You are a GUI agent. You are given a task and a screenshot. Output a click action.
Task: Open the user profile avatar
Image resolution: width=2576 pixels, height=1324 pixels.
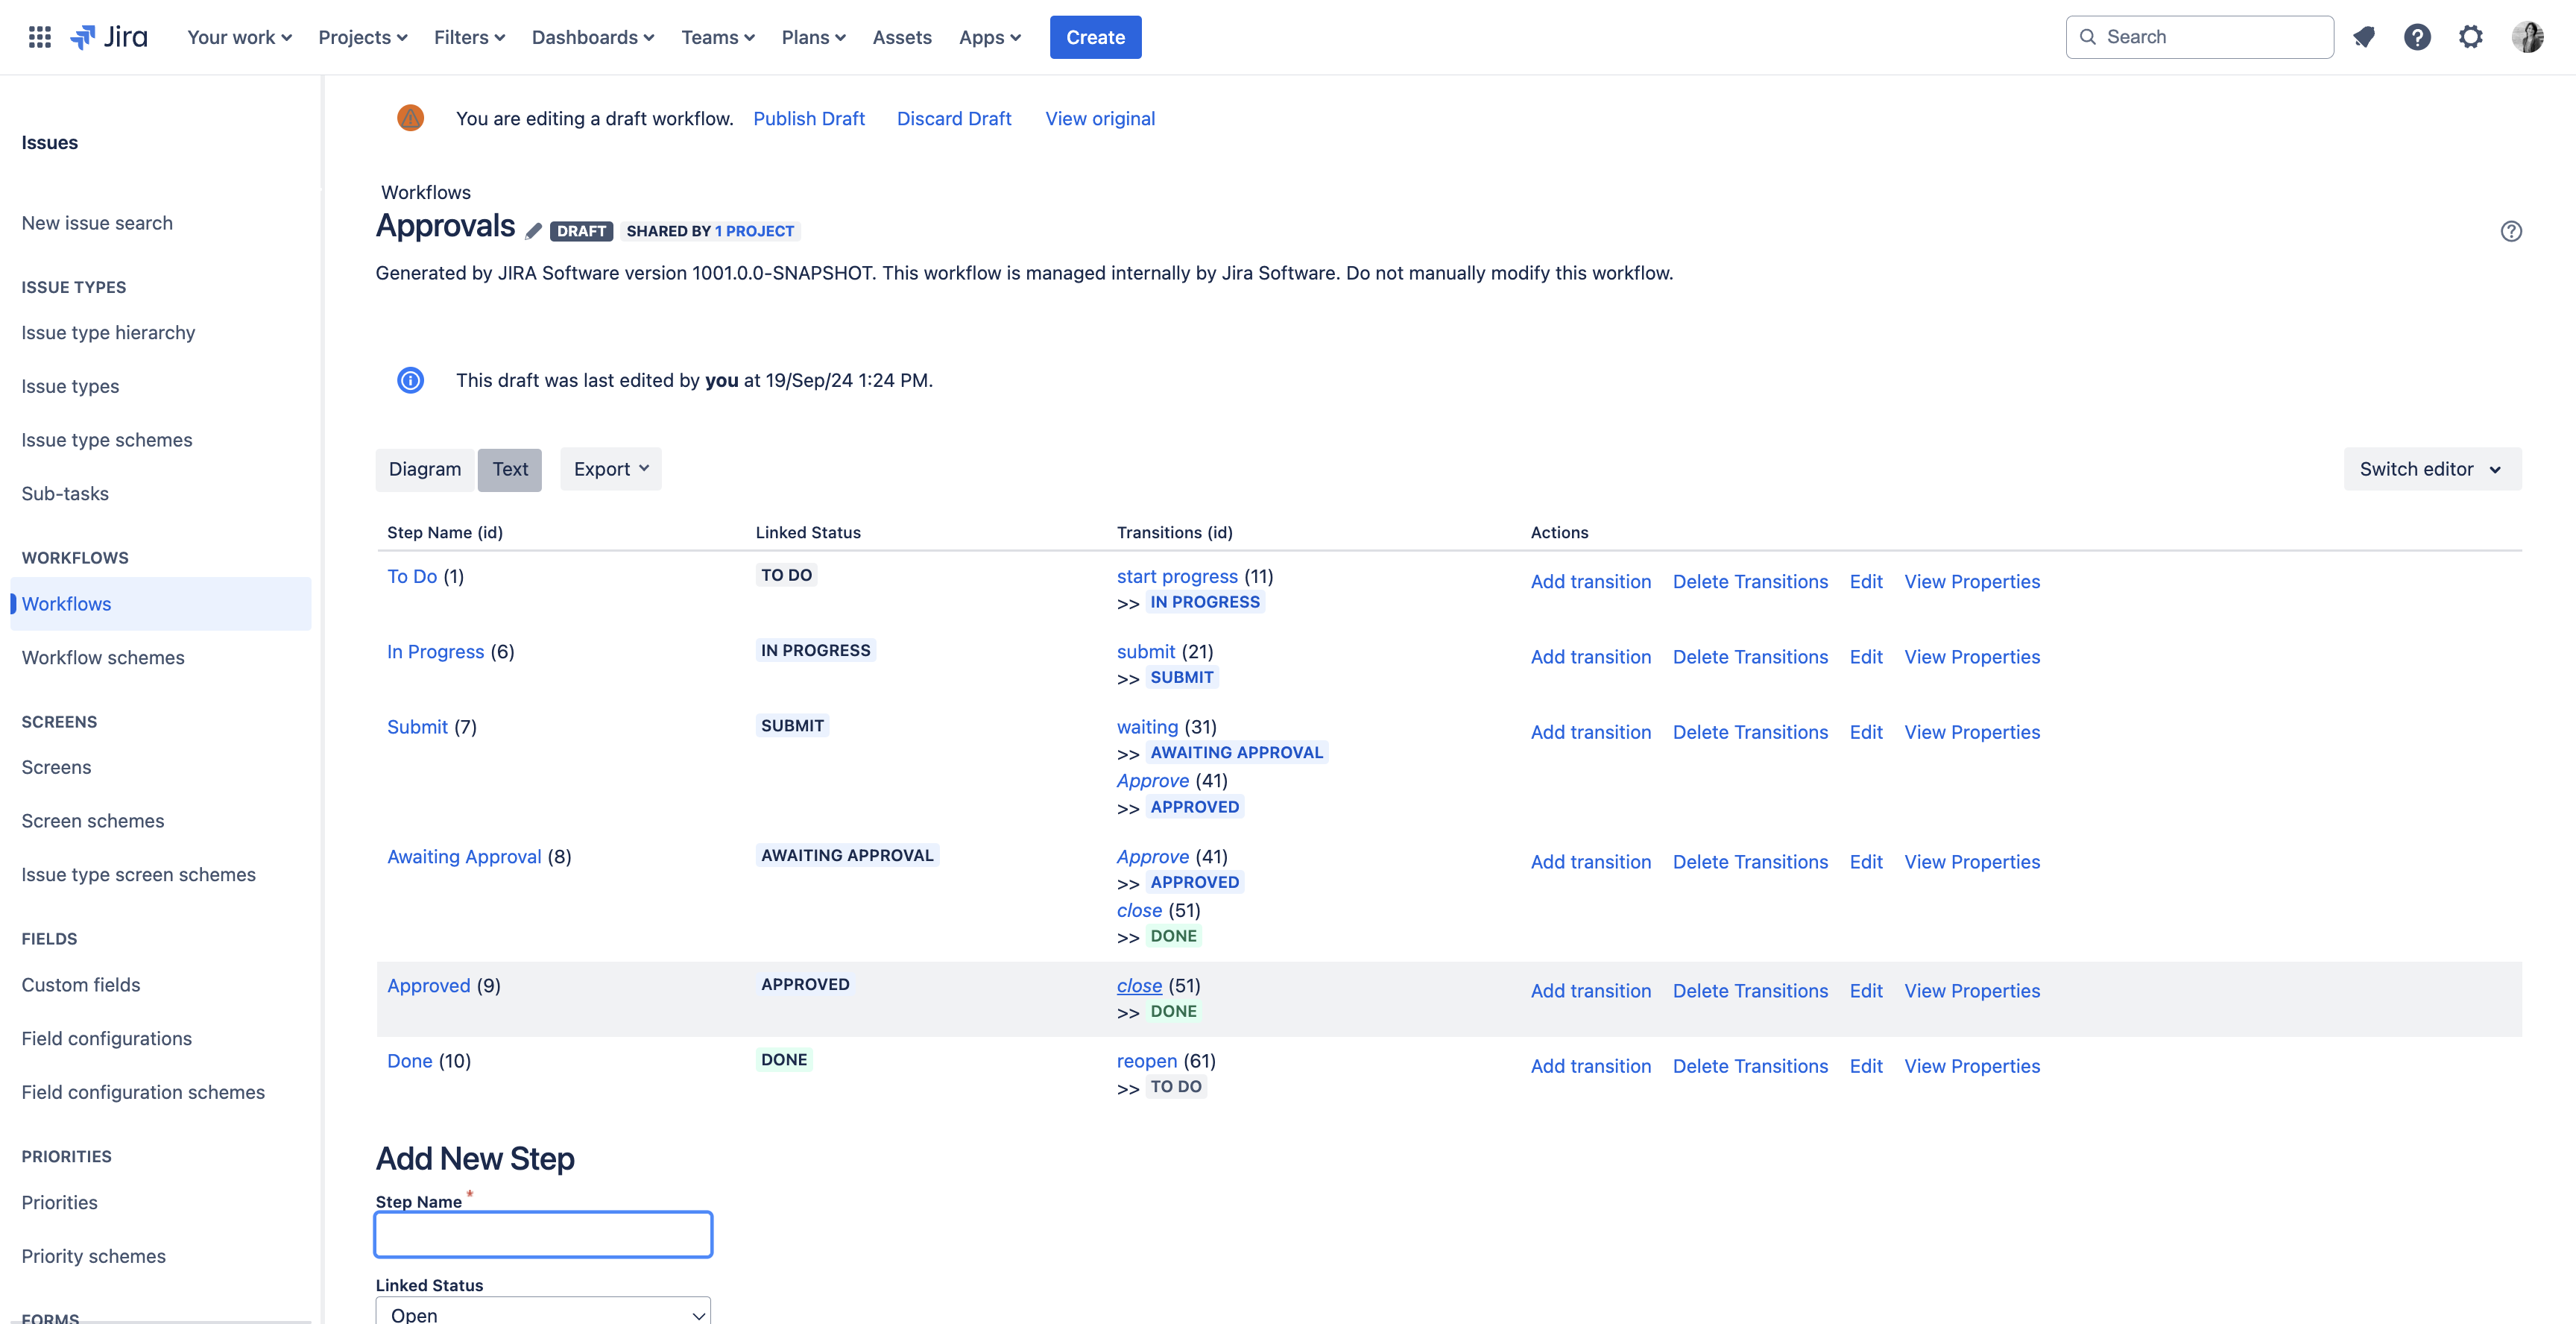pyautogui.click(x=2527, y=37)
